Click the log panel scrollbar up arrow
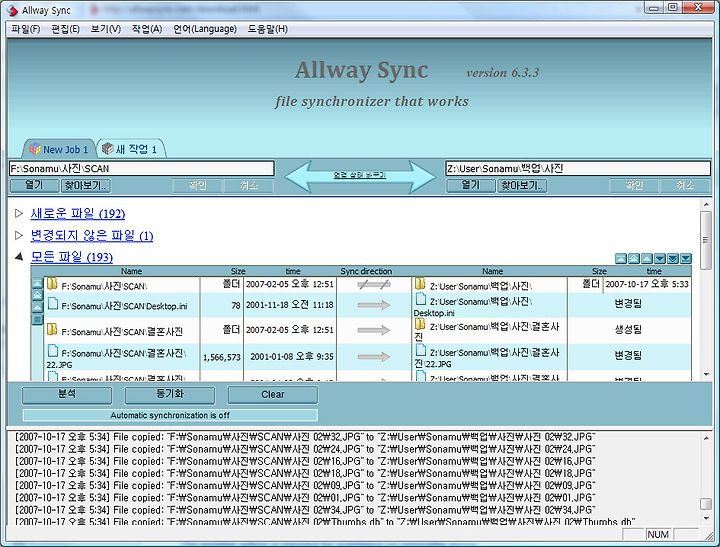 click(x=706, y=438)
